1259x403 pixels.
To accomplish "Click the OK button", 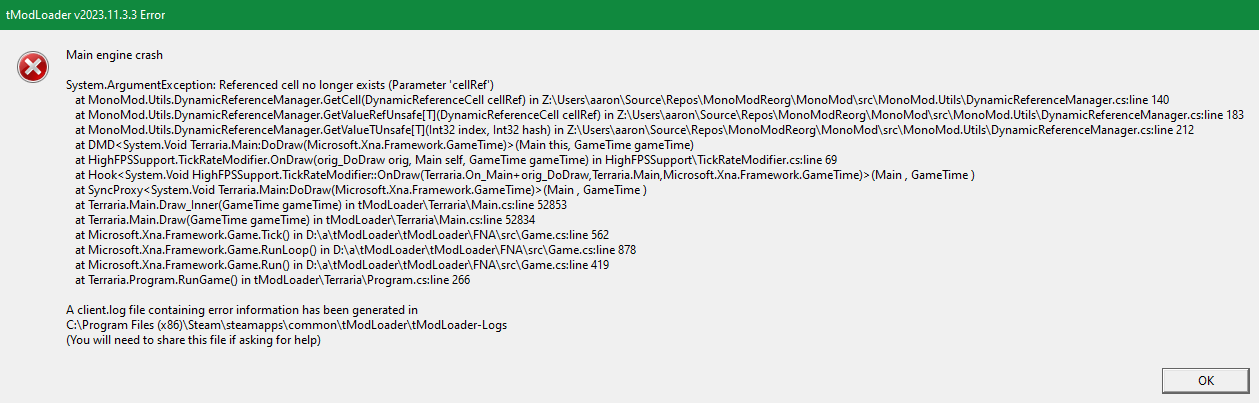I will tap(1205, 380).
